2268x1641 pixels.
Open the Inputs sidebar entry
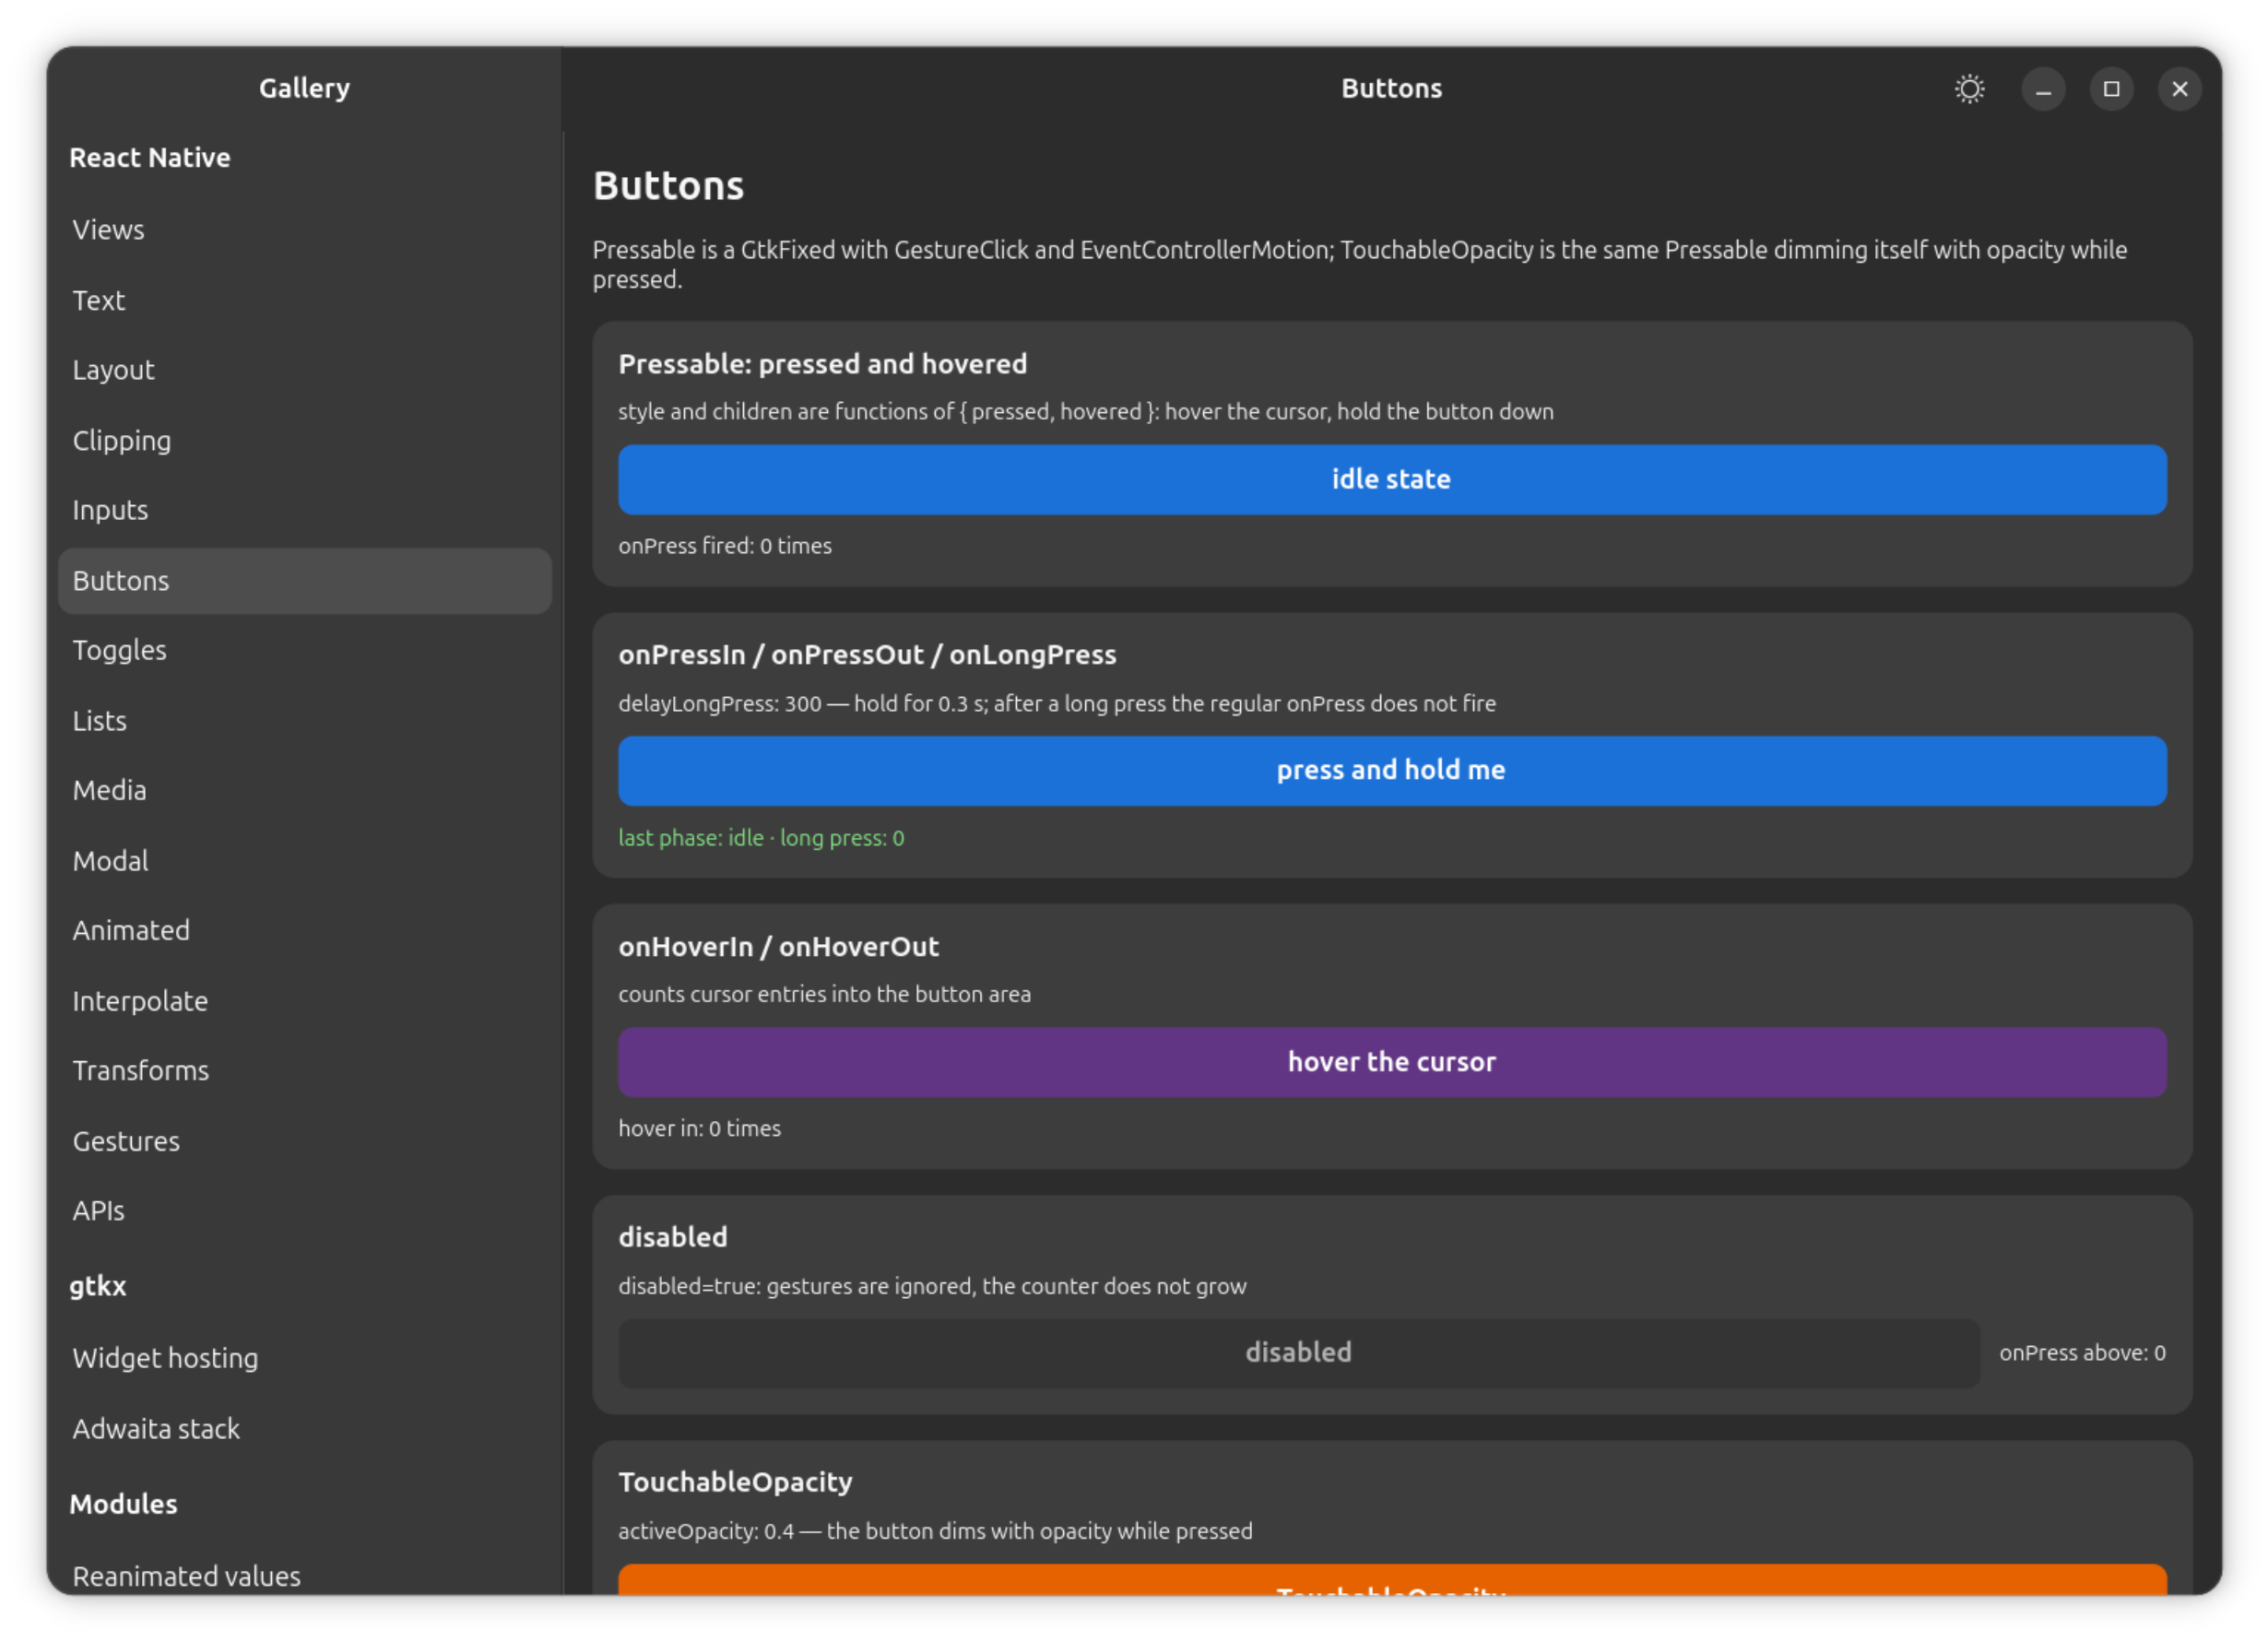pyautogui.click(x=305, y=510)
